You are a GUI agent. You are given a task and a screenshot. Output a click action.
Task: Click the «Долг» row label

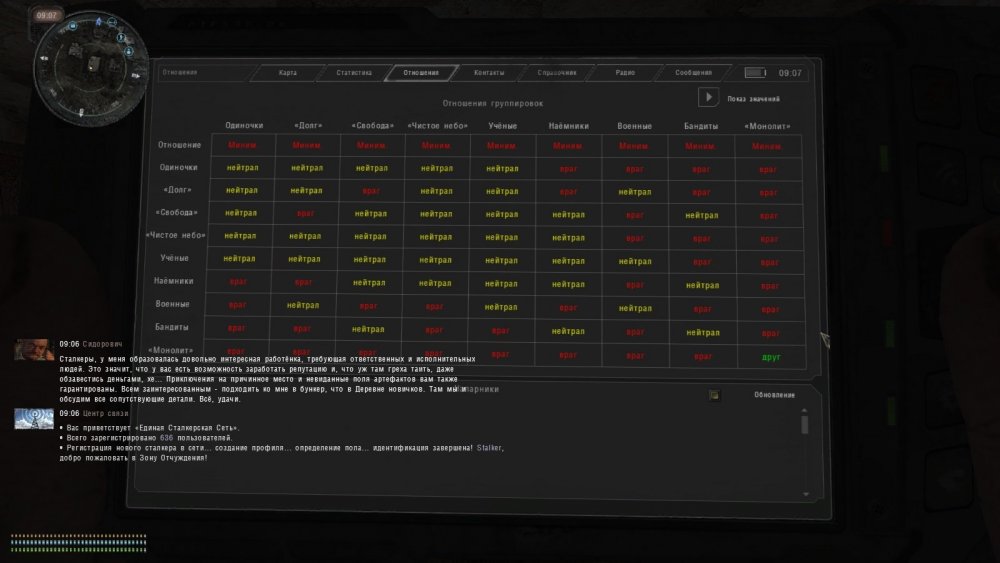tap(177, 190)
